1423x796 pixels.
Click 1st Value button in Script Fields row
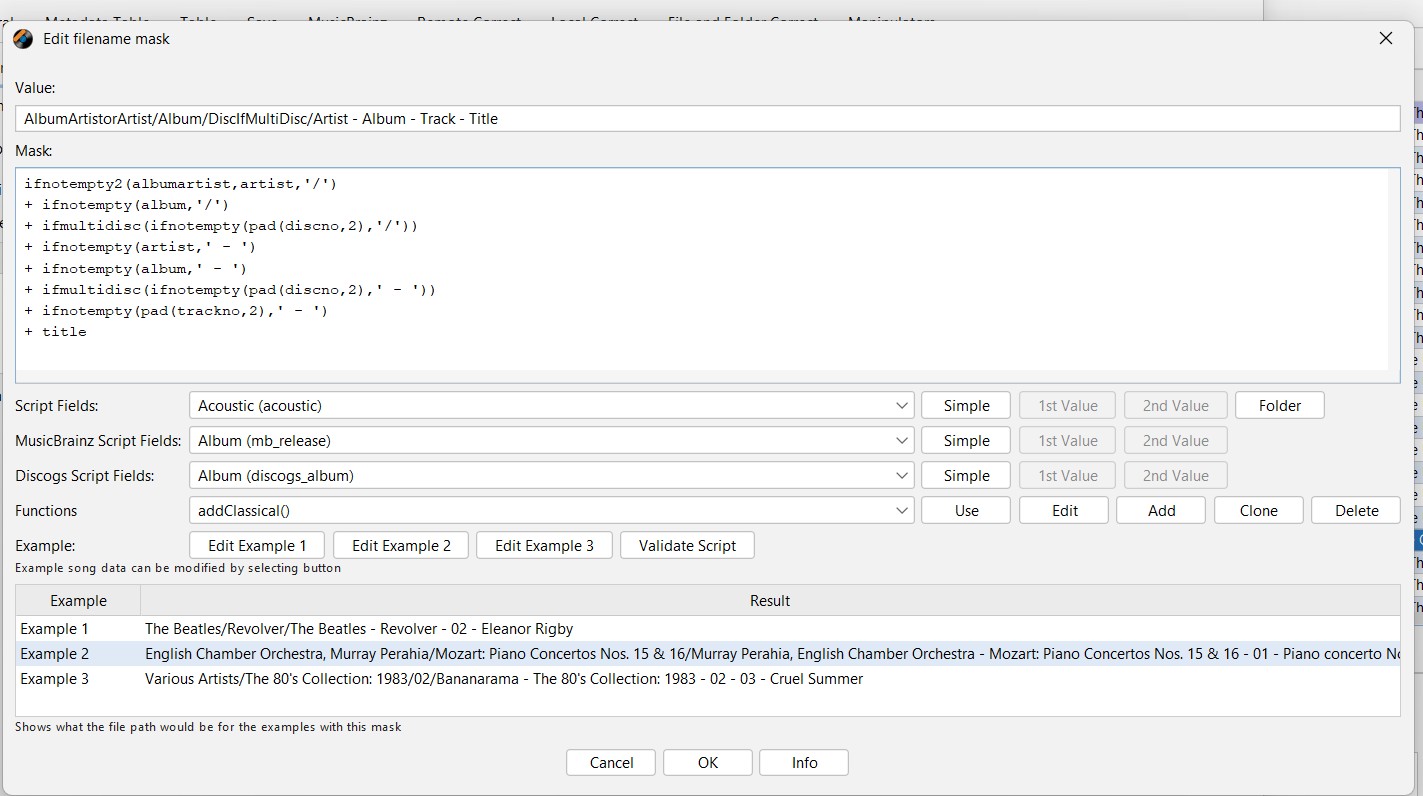(1068, 405)
